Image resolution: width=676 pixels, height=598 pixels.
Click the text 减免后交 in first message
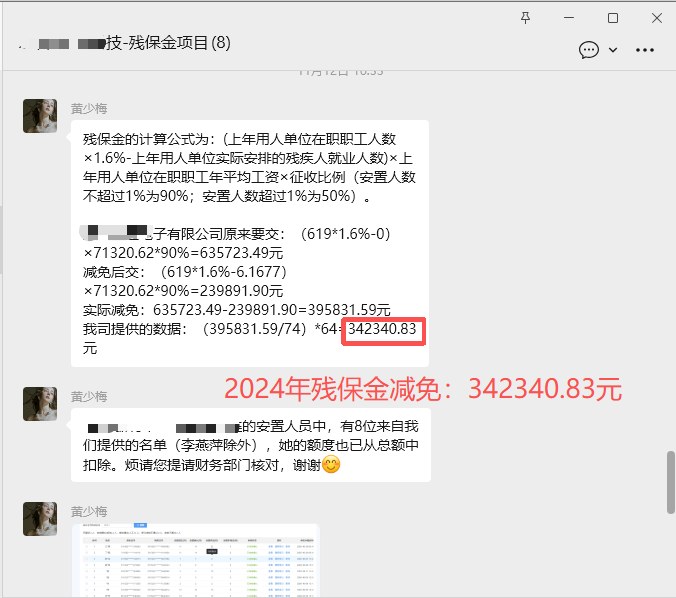(x=111, y=272)
